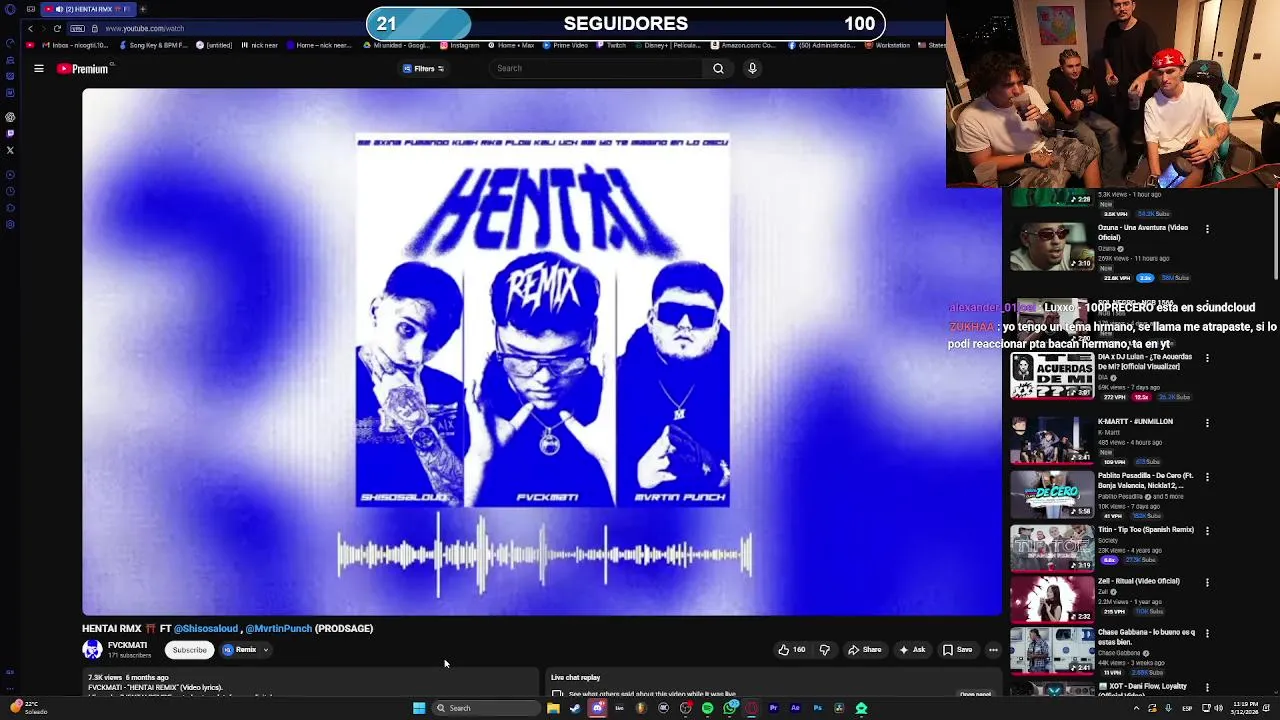
Task: Open the Instagram bookmark
Action: coord(460,45)
